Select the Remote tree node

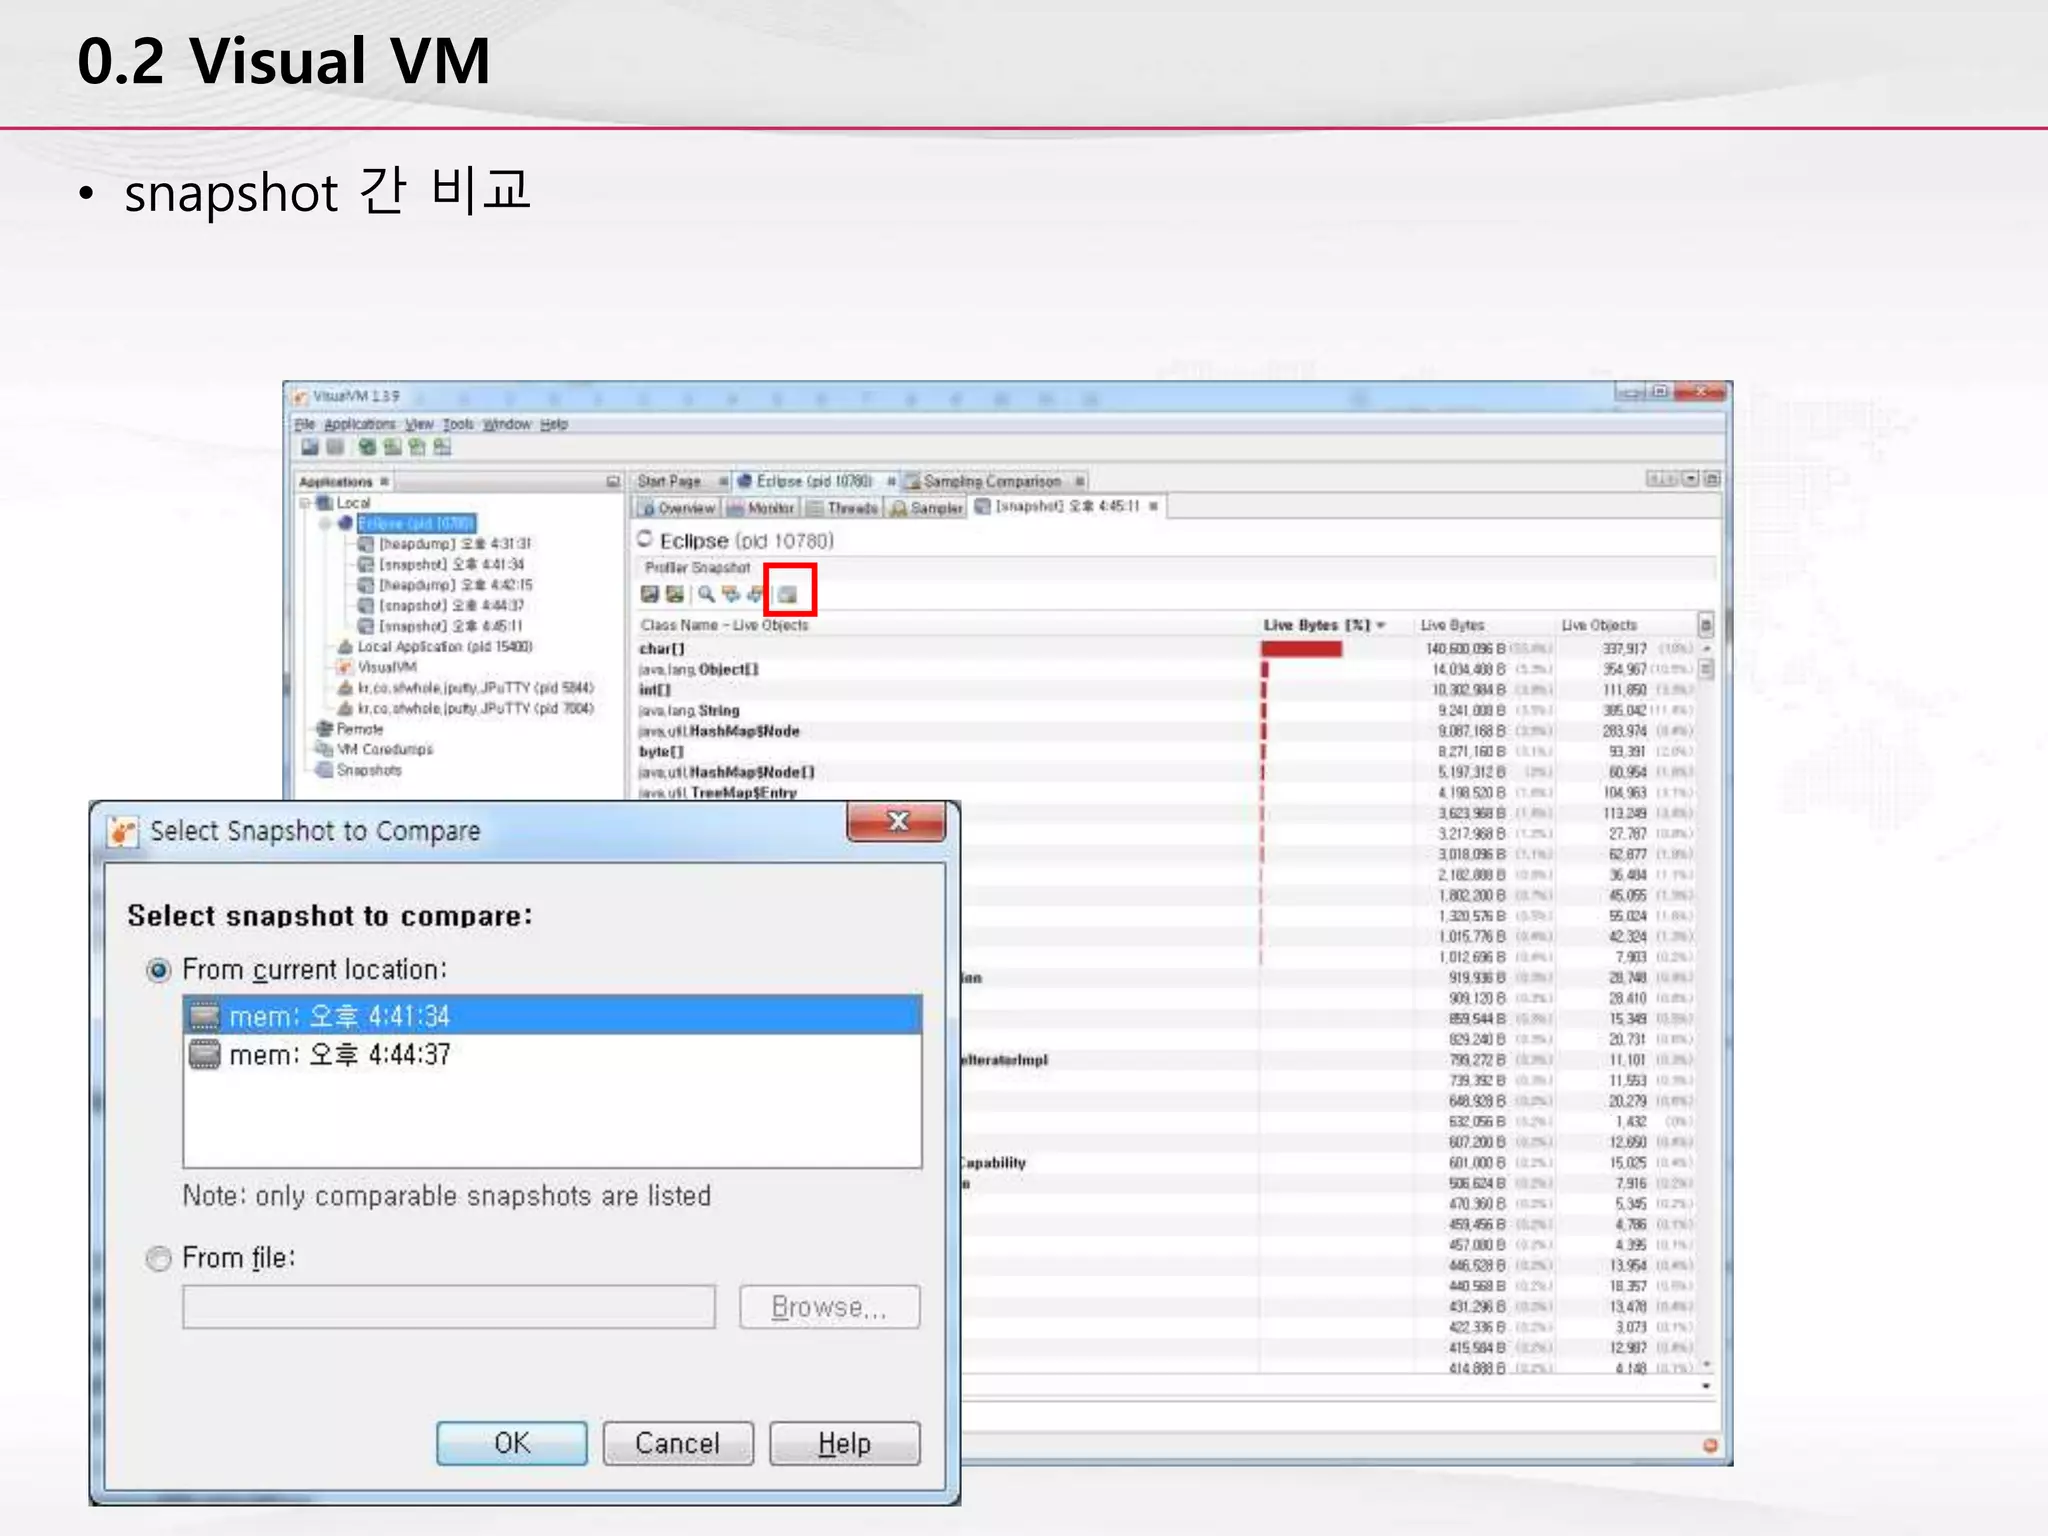pos(350,729)
